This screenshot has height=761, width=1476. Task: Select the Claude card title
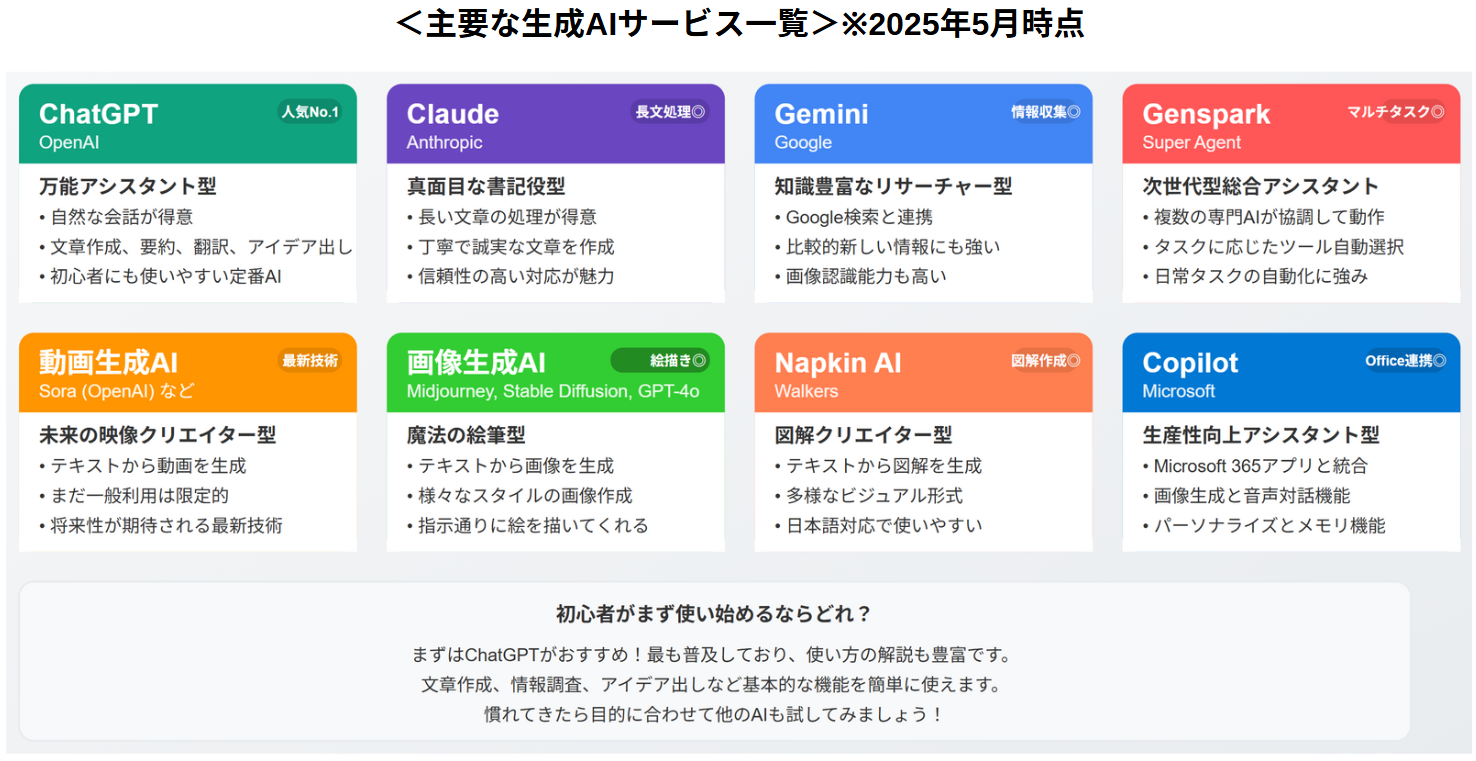pyautogui.click(x=452, y=114)
